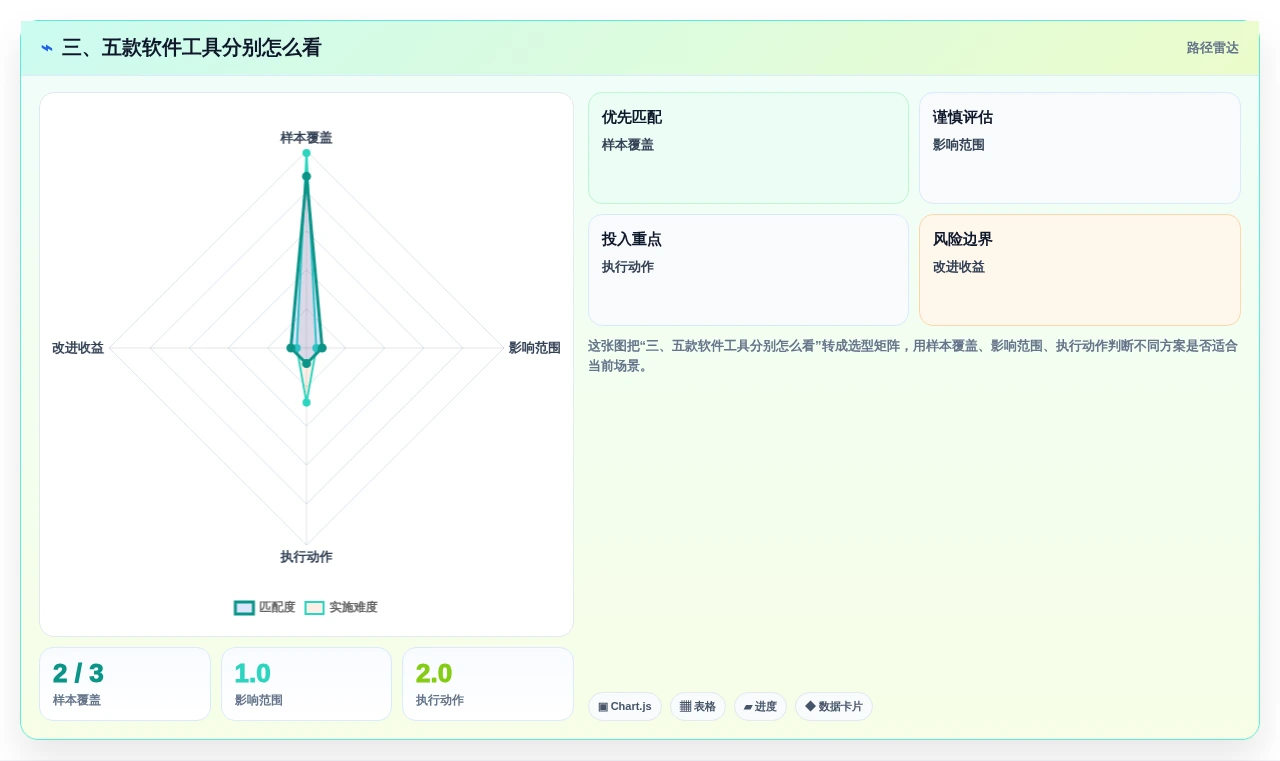Click the 实施难度 legend label
The width and height of the screenshot is (1280, 761).
(354, 607)
